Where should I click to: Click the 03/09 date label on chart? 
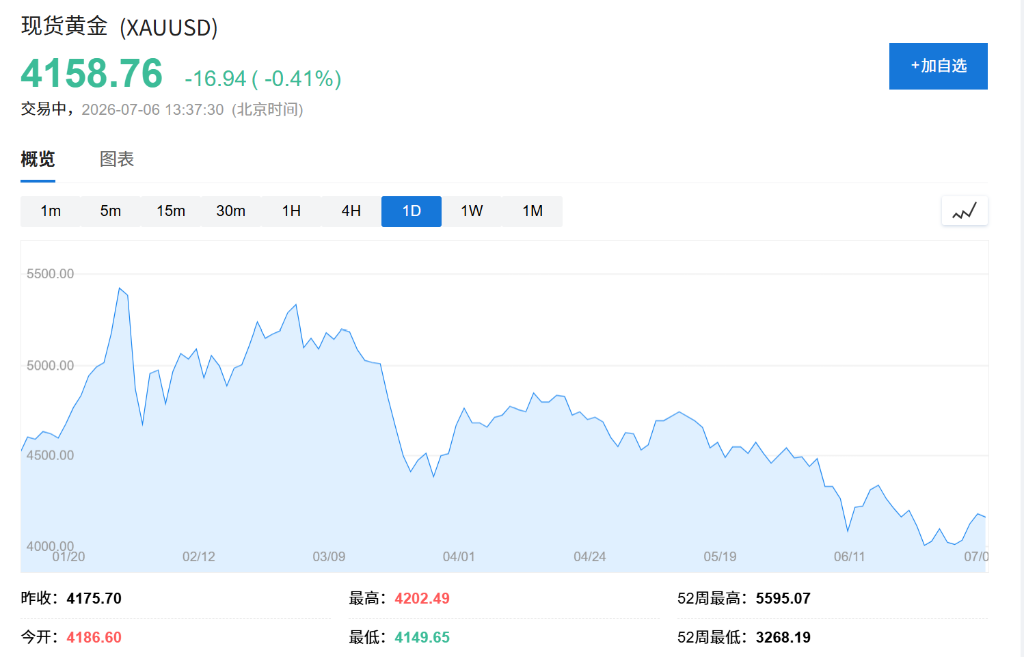tap(328, 556)
